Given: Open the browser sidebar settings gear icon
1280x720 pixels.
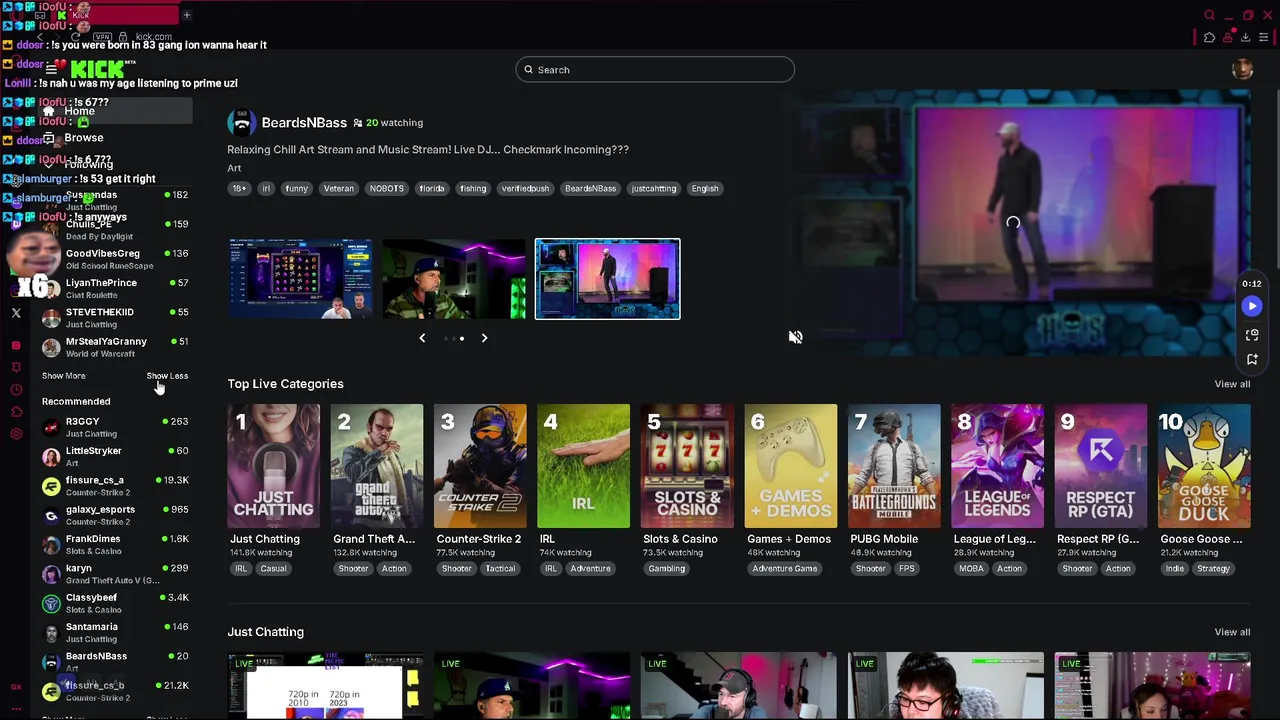Looking at the screenshot, I should pos(16,433).
